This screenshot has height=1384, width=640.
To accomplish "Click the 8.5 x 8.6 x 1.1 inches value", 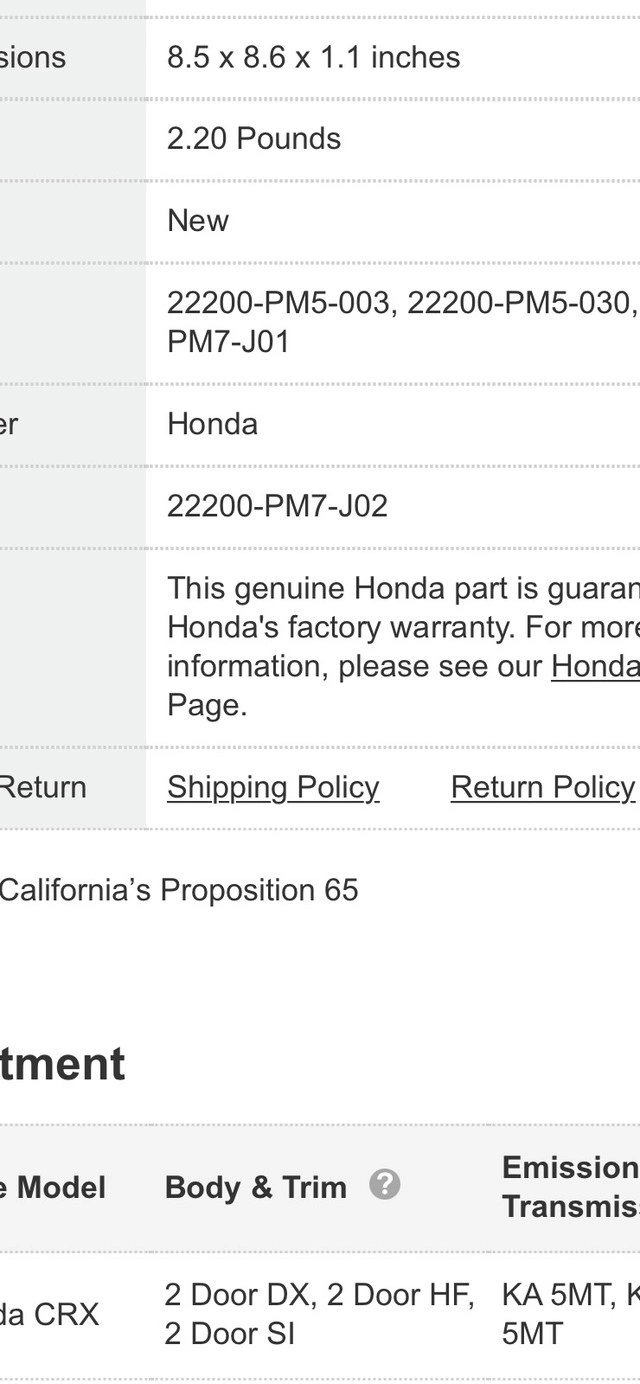I will [314, 58].
